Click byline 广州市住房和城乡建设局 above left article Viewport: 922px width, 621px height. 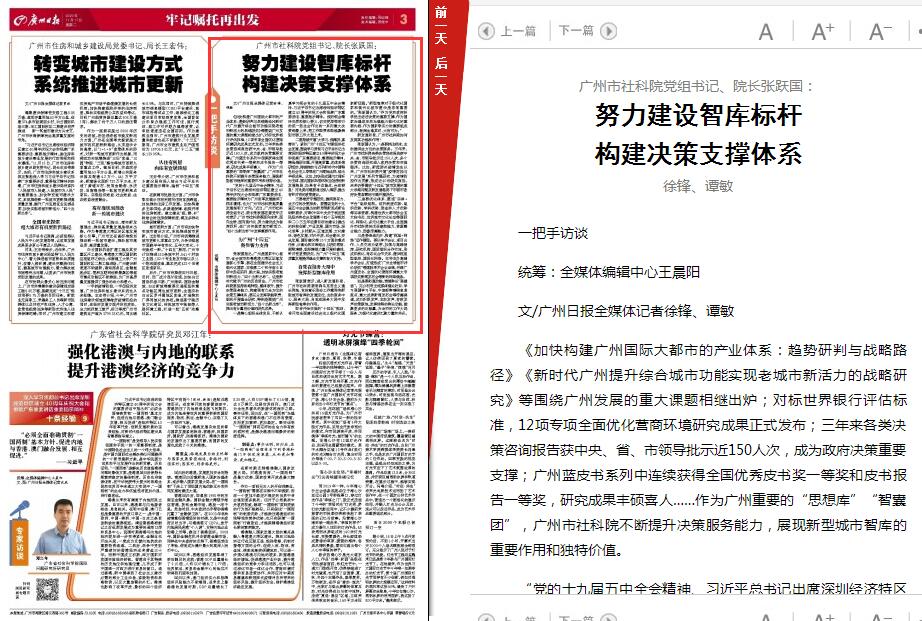click(108, 45)
